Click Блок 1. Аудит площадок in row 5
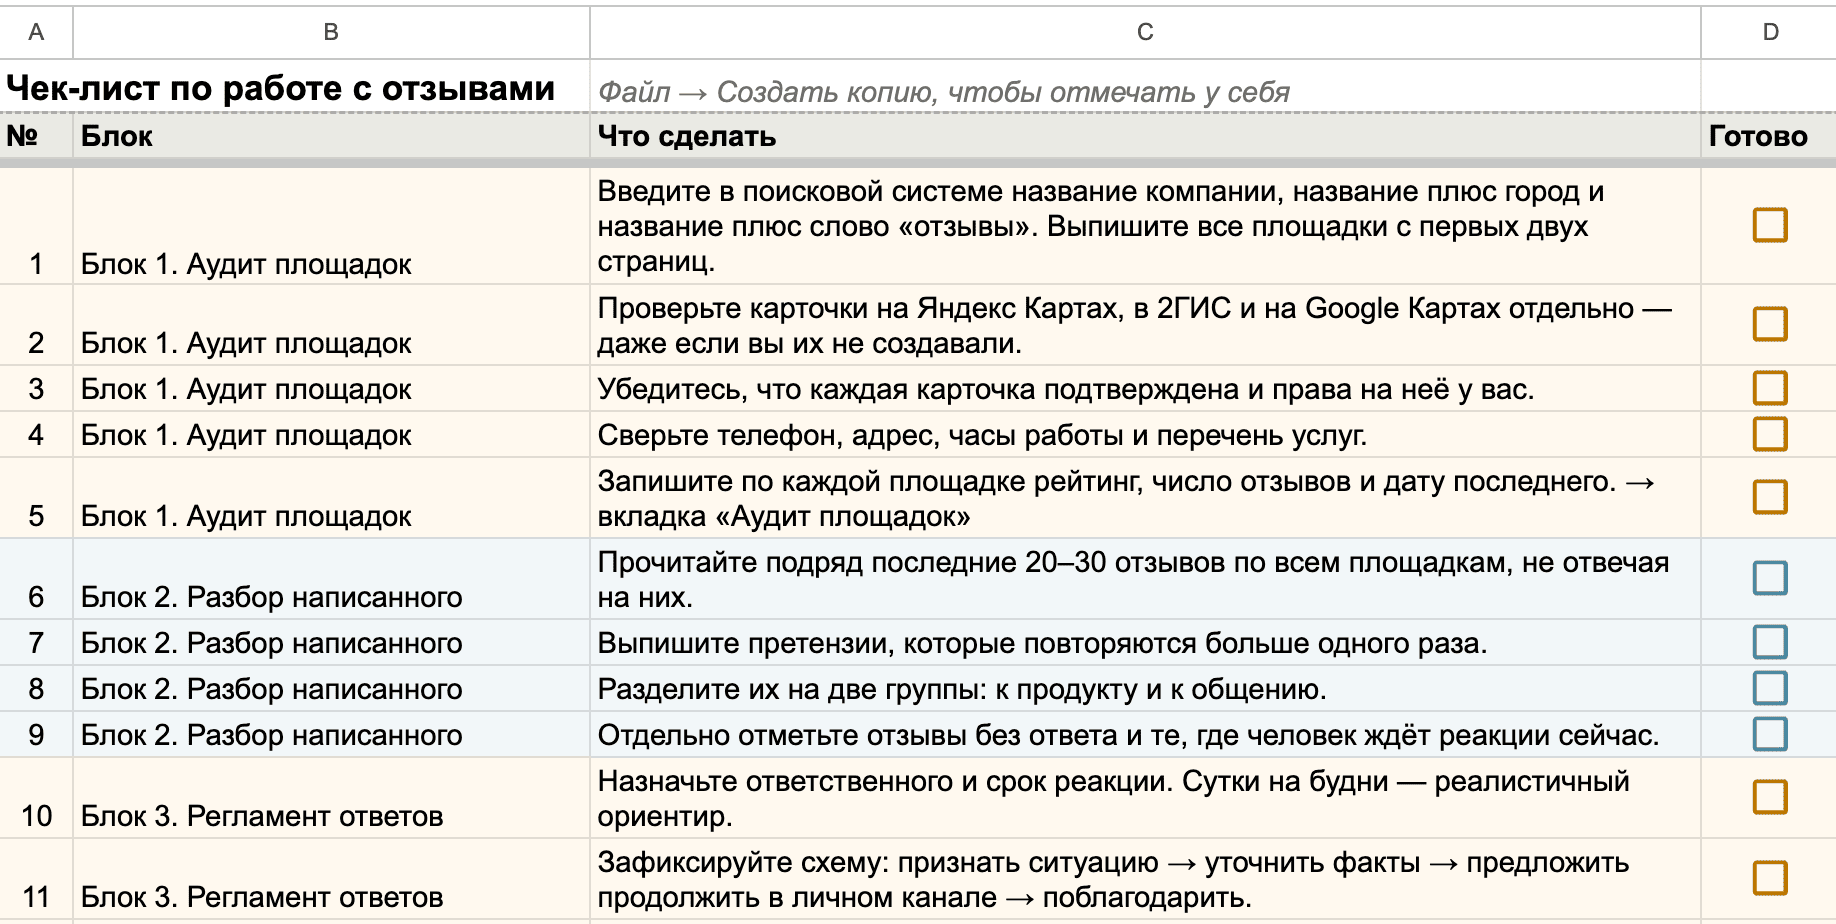This screenshot has width=1836, height=924. click(x=331, y=498)
